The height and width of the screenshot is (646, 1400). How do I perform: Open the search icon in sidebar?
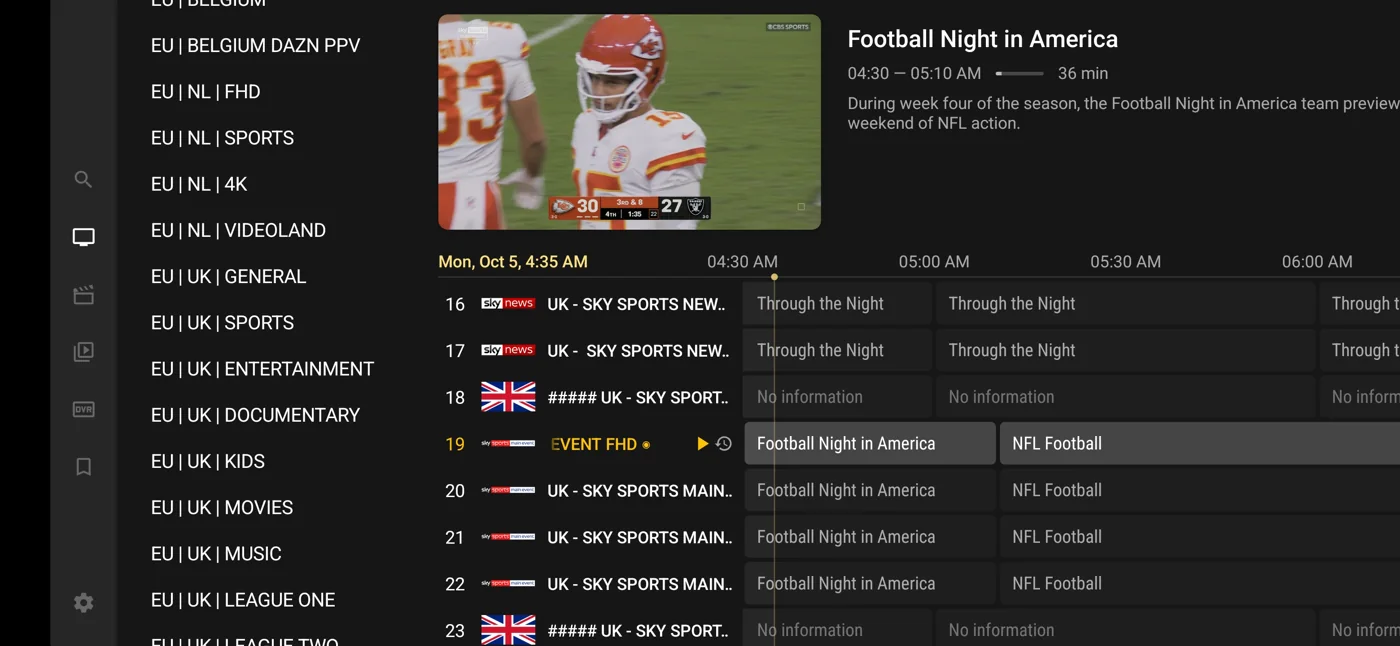coord(83,180)
